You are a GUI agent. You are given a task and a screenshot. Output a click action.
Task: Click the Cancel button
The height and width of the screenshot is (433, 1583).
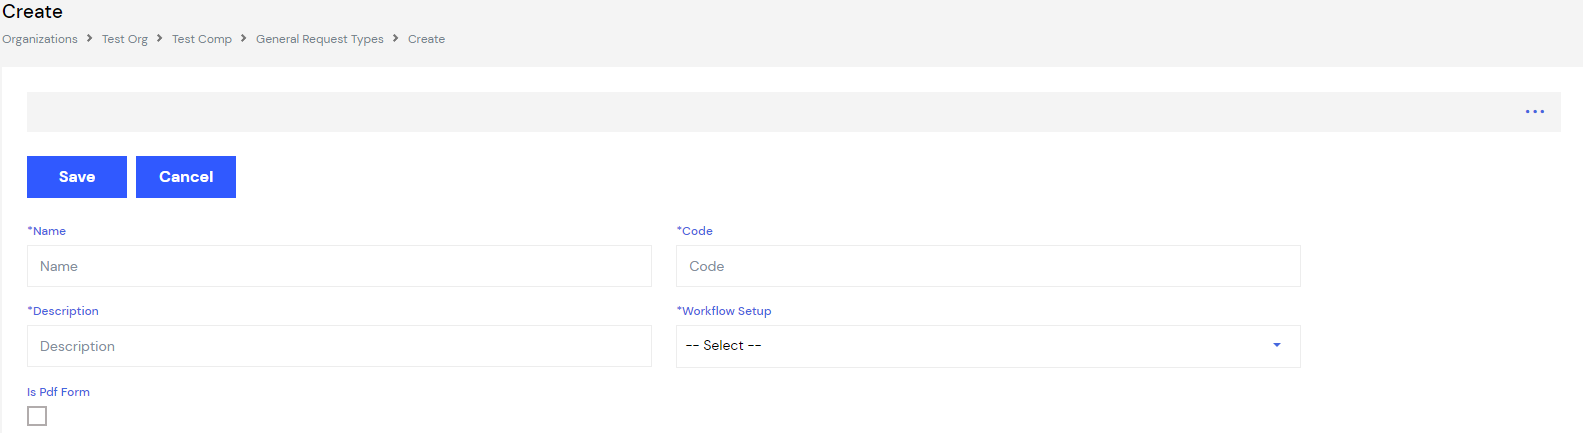pos(186,177)
